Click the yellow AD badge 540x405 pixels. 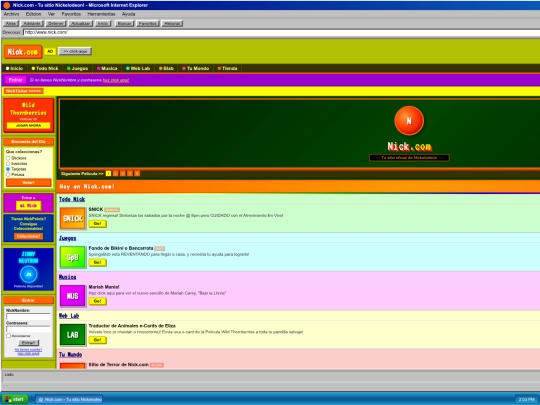[50, 51]
